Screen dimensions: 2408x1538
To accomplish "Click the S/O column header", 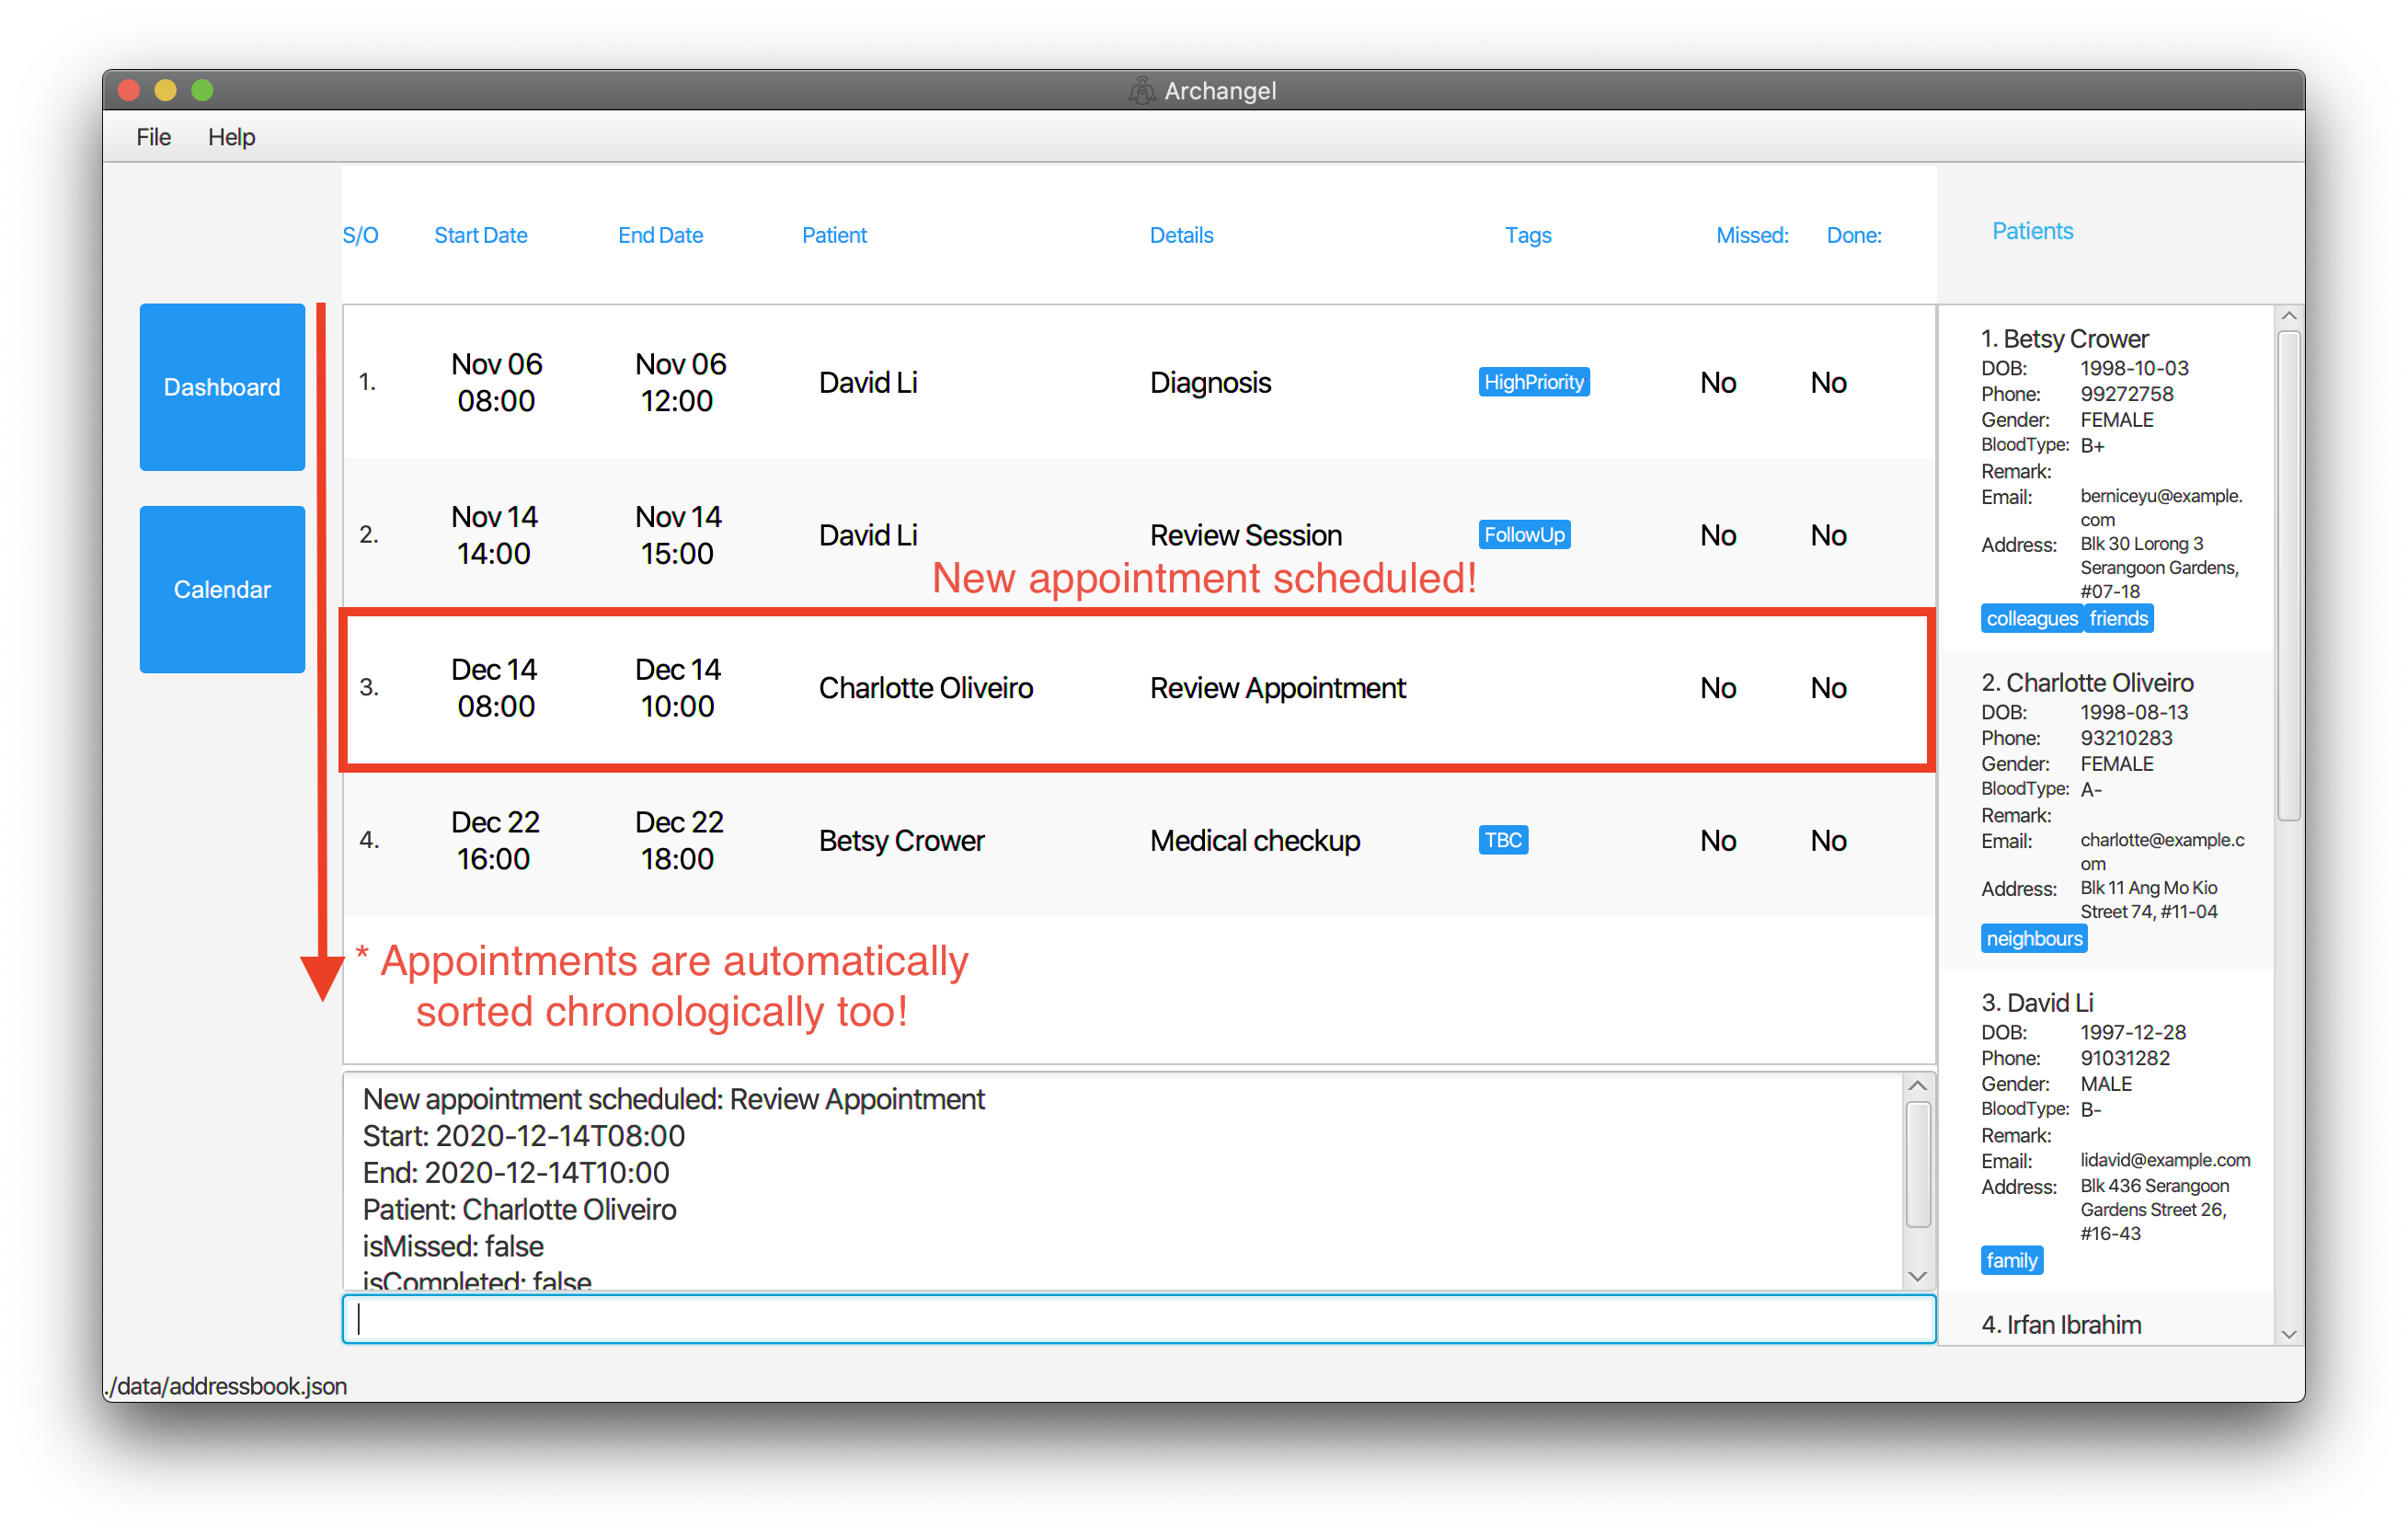I will coord(360,235).
